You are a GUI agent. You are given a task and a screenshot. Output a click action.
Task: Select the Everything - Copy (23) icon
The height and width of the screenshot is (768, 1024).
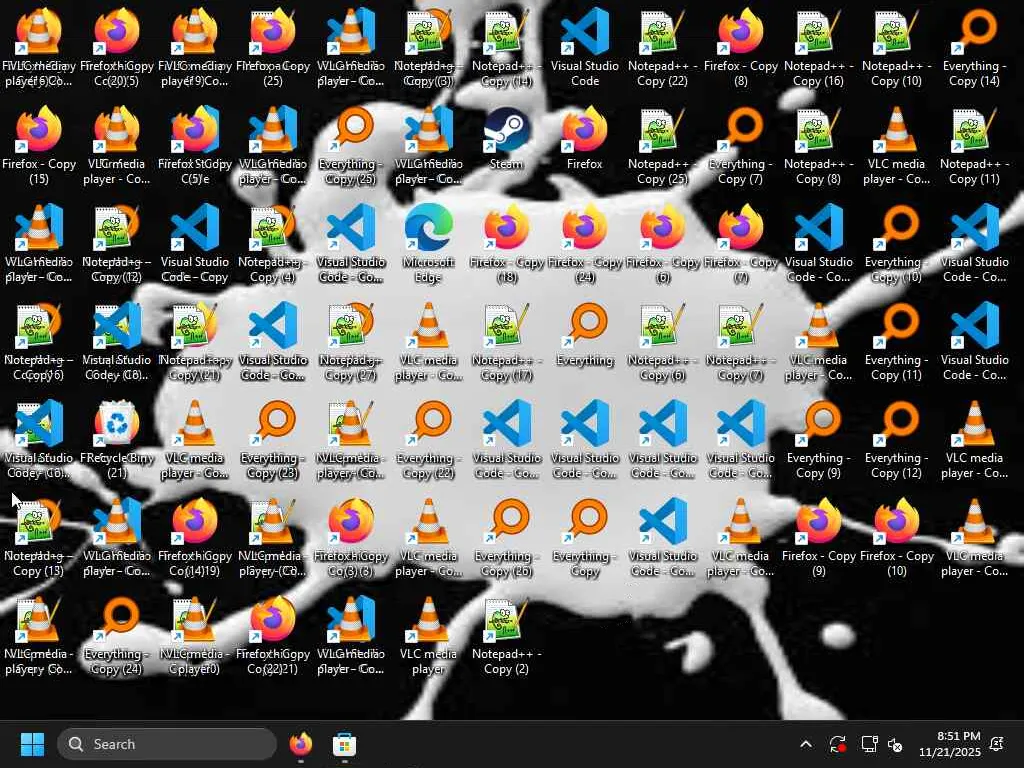point(272,440)
